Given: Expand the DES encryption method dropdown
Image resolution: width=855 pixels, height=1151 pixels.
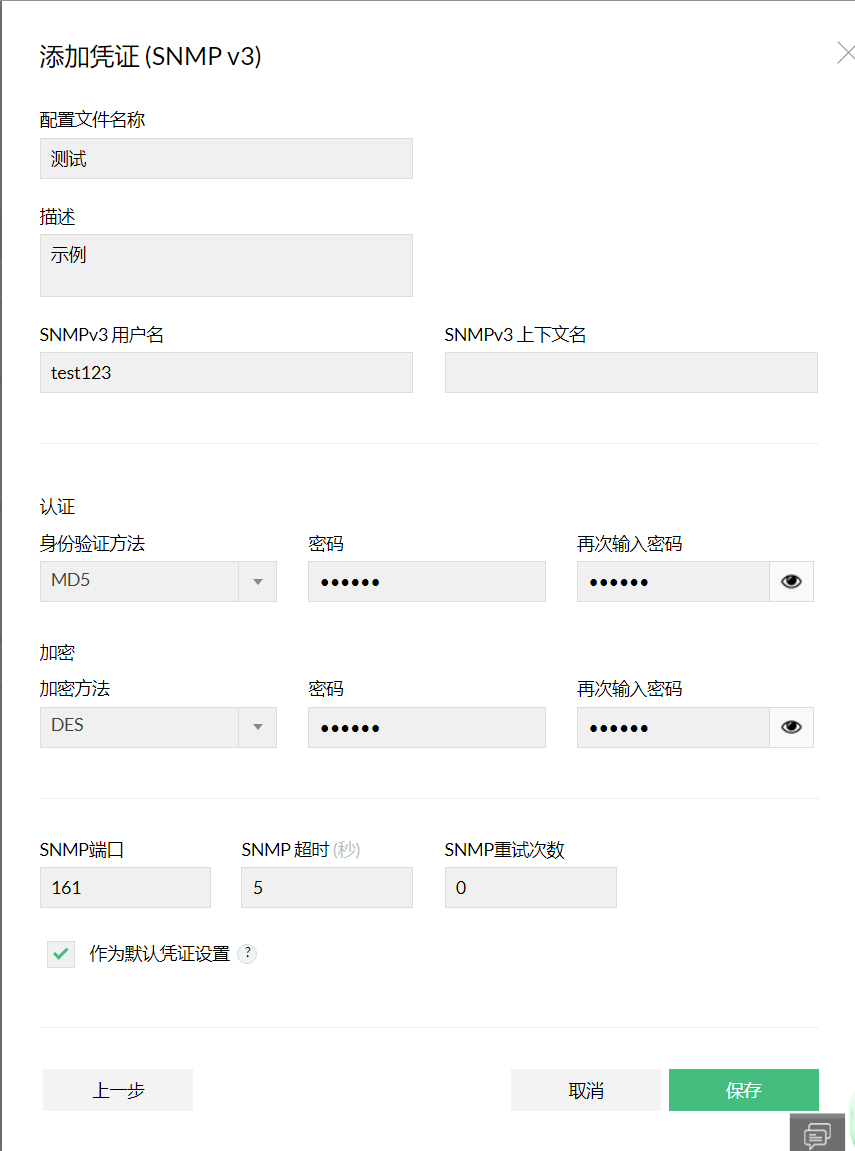Looking at the screenshot, I should (x=158, y=727).
